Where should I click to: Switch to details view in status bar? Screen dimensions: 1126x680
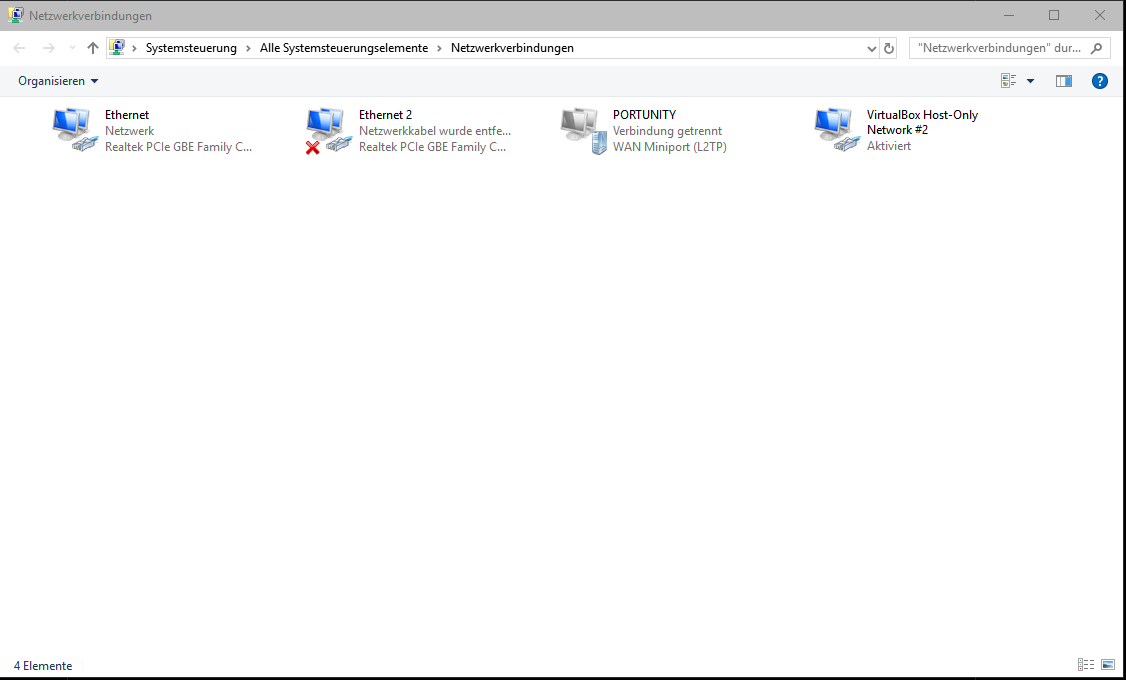tap(1085, 665)
